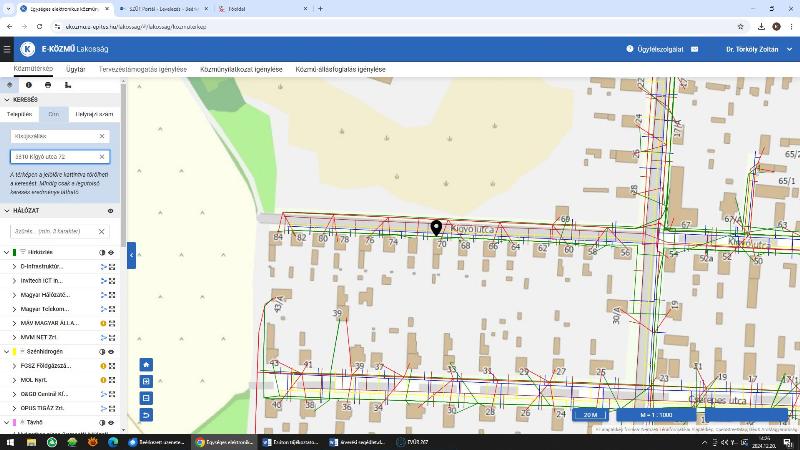Open Közműnyilatkozat igénylése tab
The height and width of the screenshot is (450, 800).
coord(241,69)
